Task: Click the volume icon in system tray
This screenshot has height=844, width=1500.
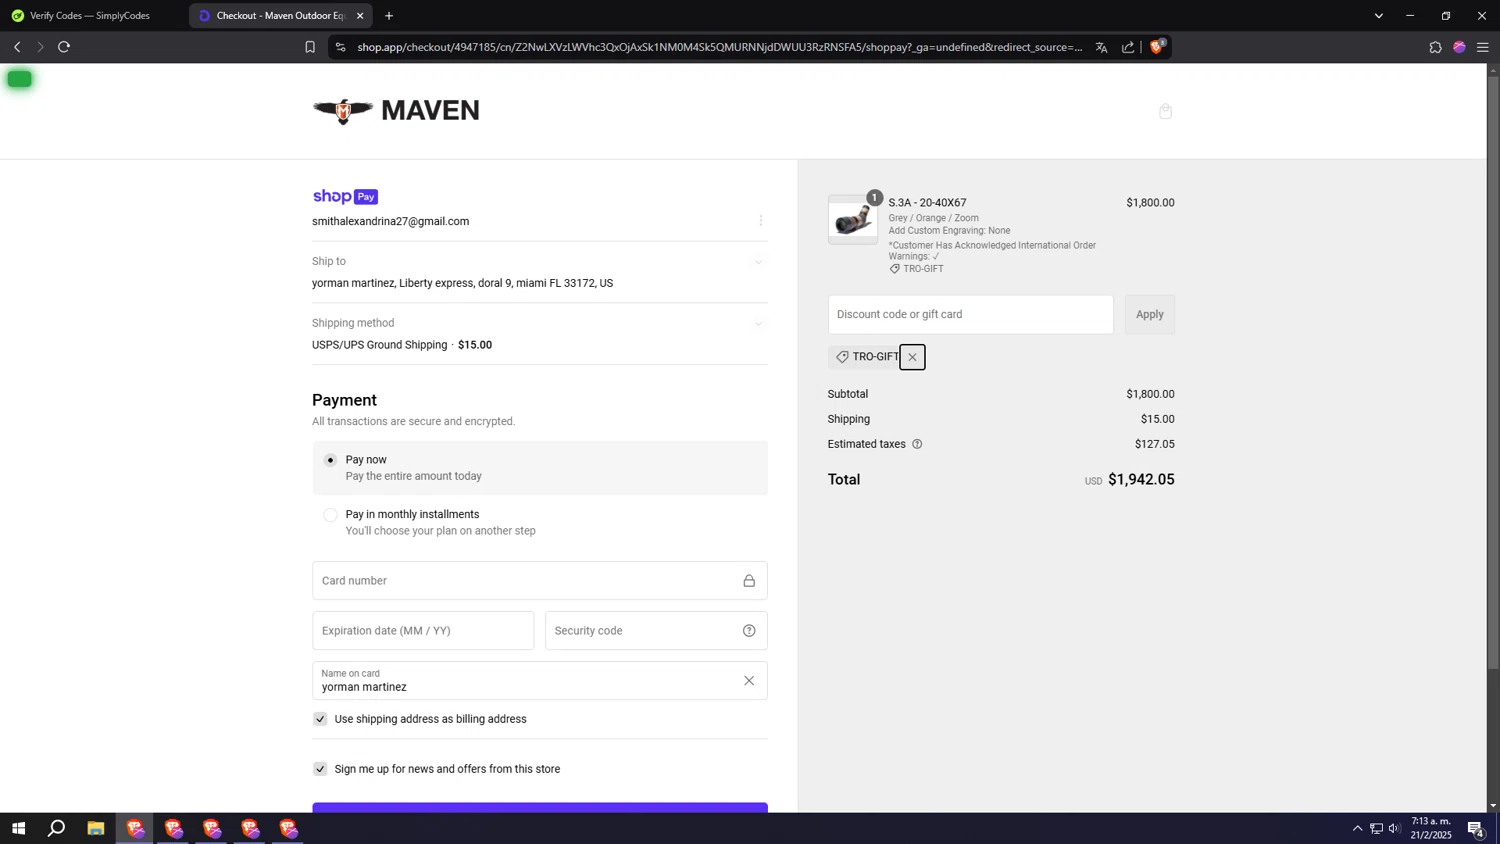Action: click(x=1394, y=828)
